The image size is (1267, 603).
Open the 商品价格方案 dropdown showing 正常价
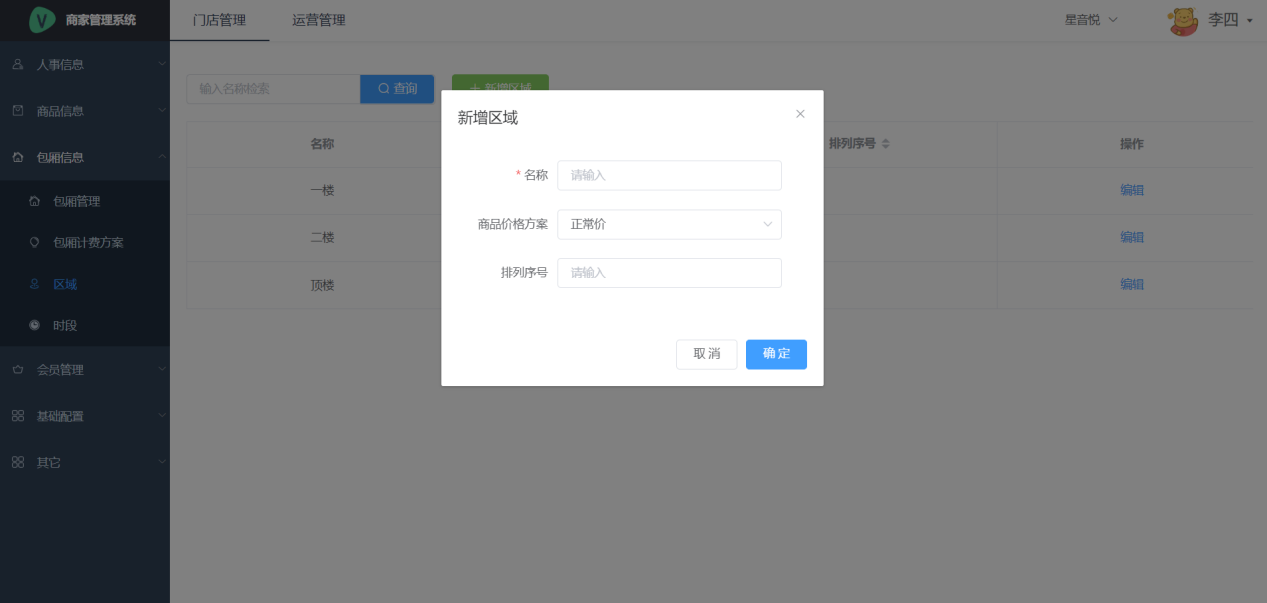click(669, 224)
